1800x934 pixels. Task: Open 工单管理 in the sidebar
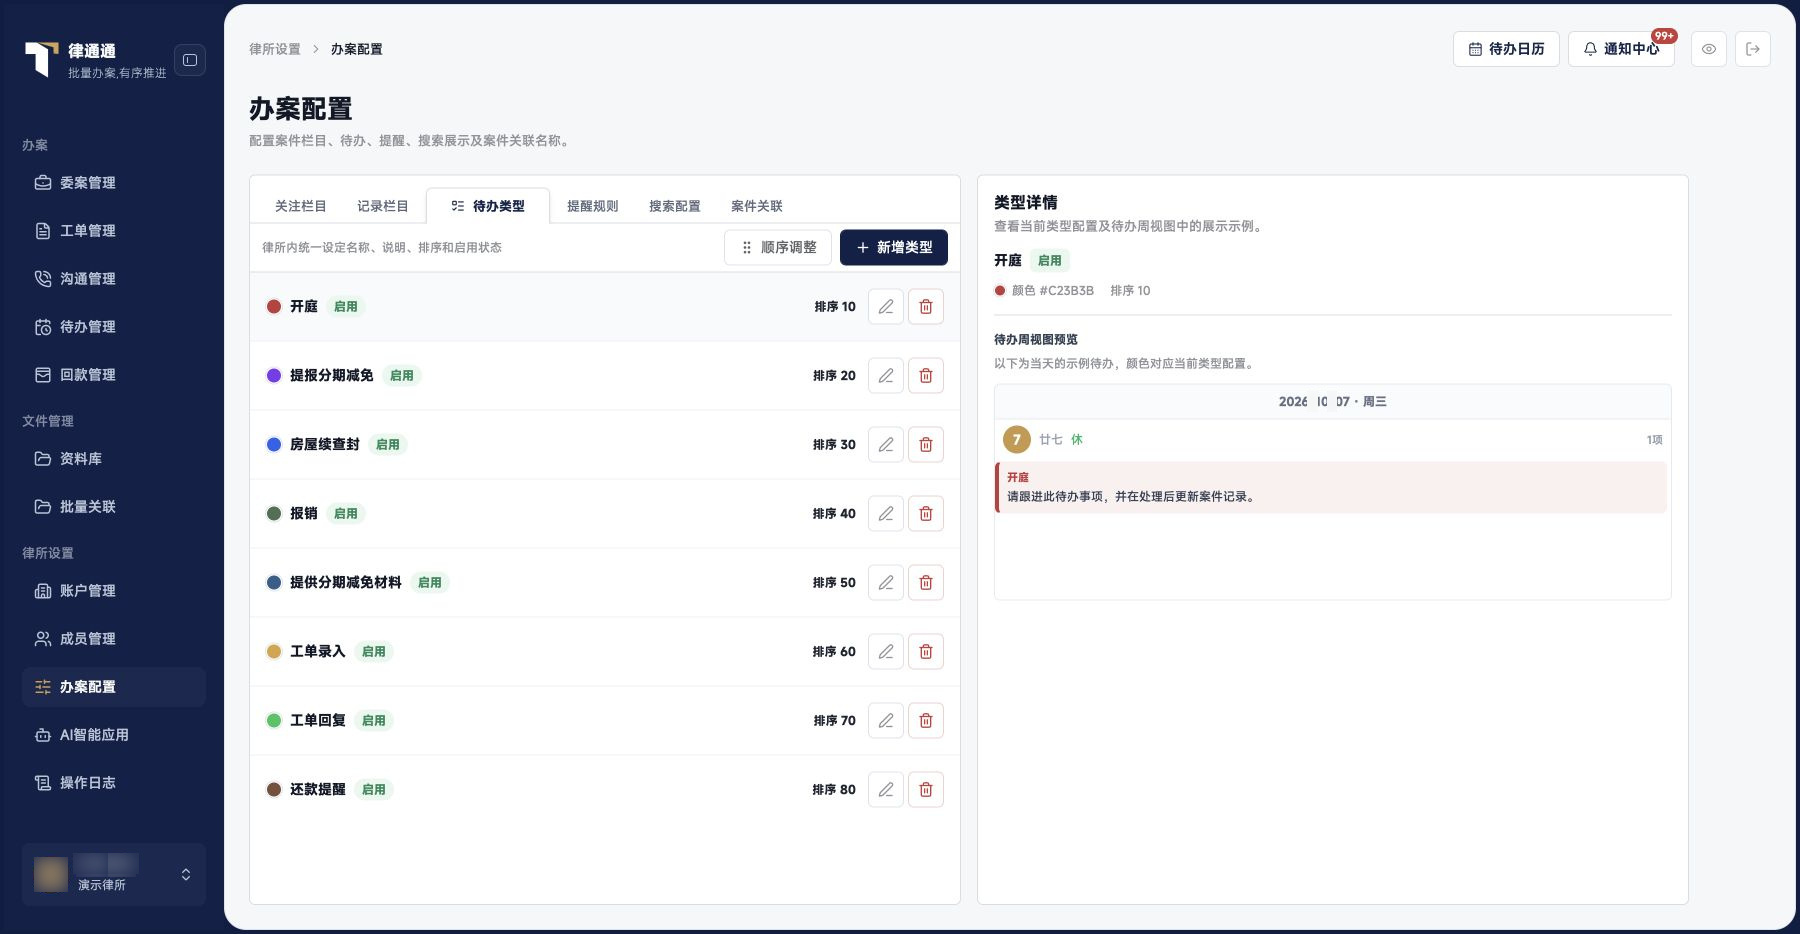[114, 231]
